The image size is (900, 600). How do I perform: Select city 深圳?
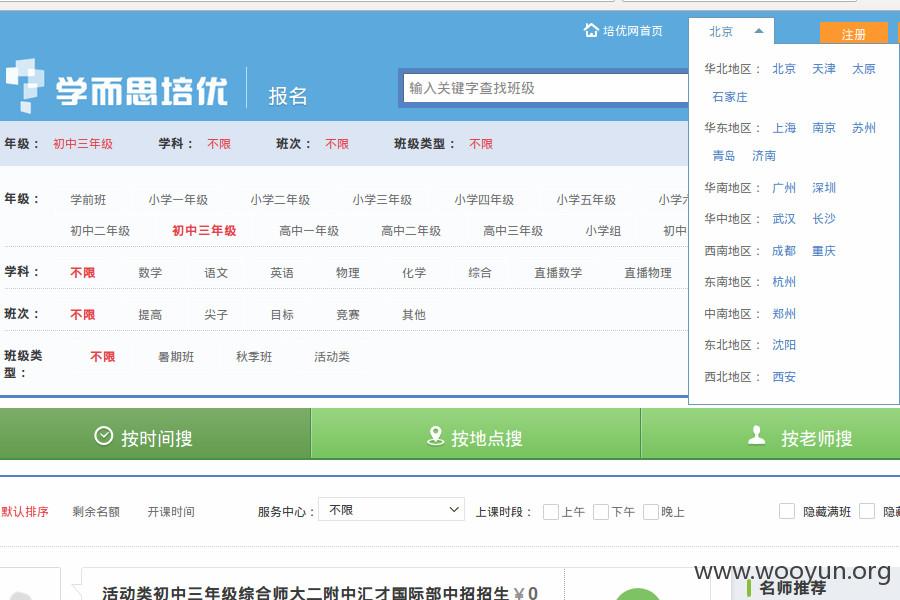coord(824,188)
